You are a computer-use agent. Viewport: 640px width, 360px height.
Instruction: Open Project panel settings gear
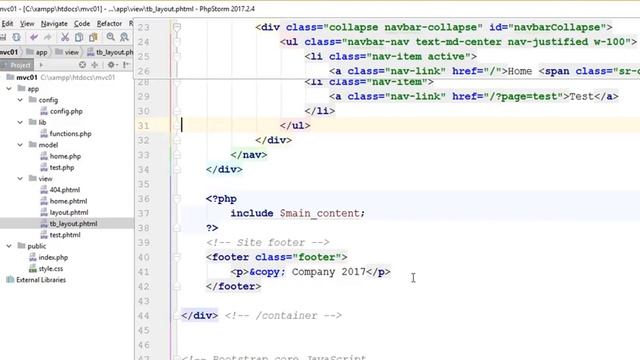click(111, 64)
